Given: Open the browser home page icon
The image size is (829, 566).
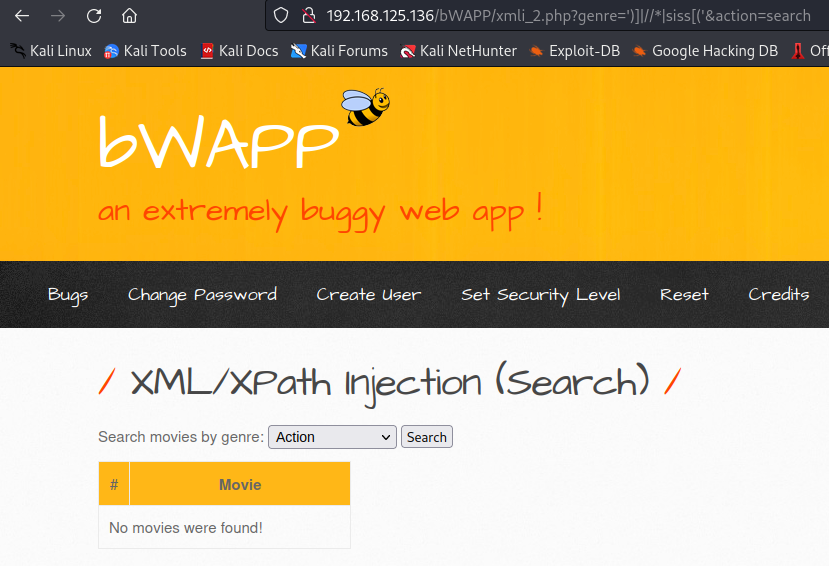Looking at the screenshot, I should pos(129,16).
